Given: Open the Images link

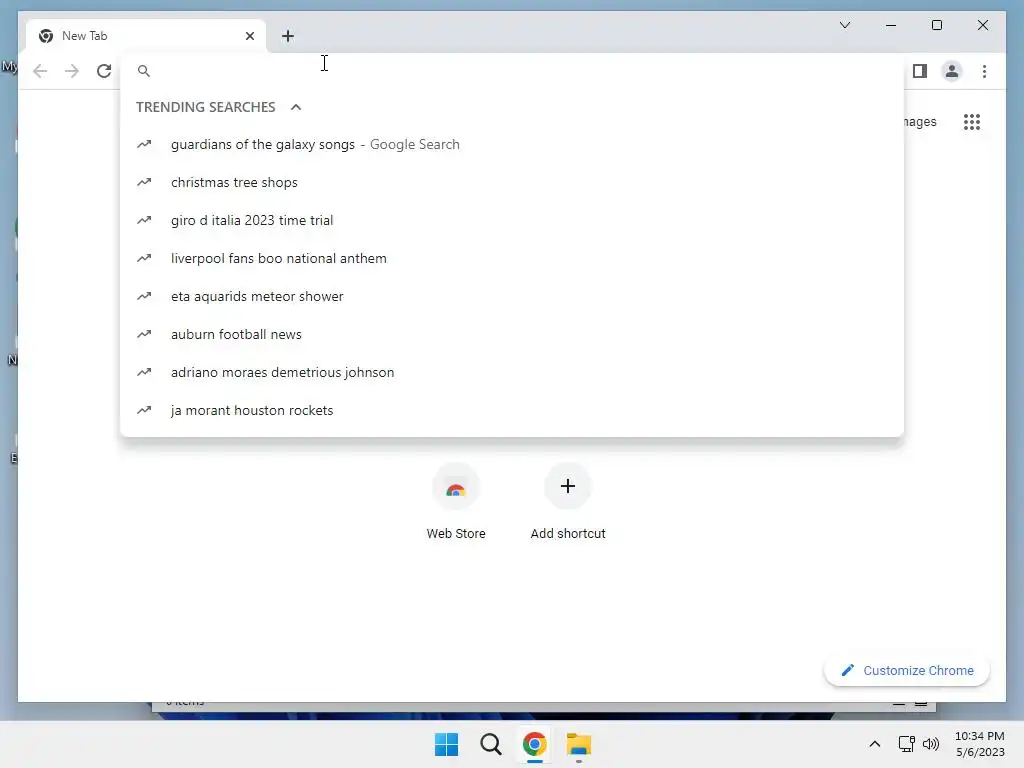Looking at the screenshot, I should click(920, 121).
